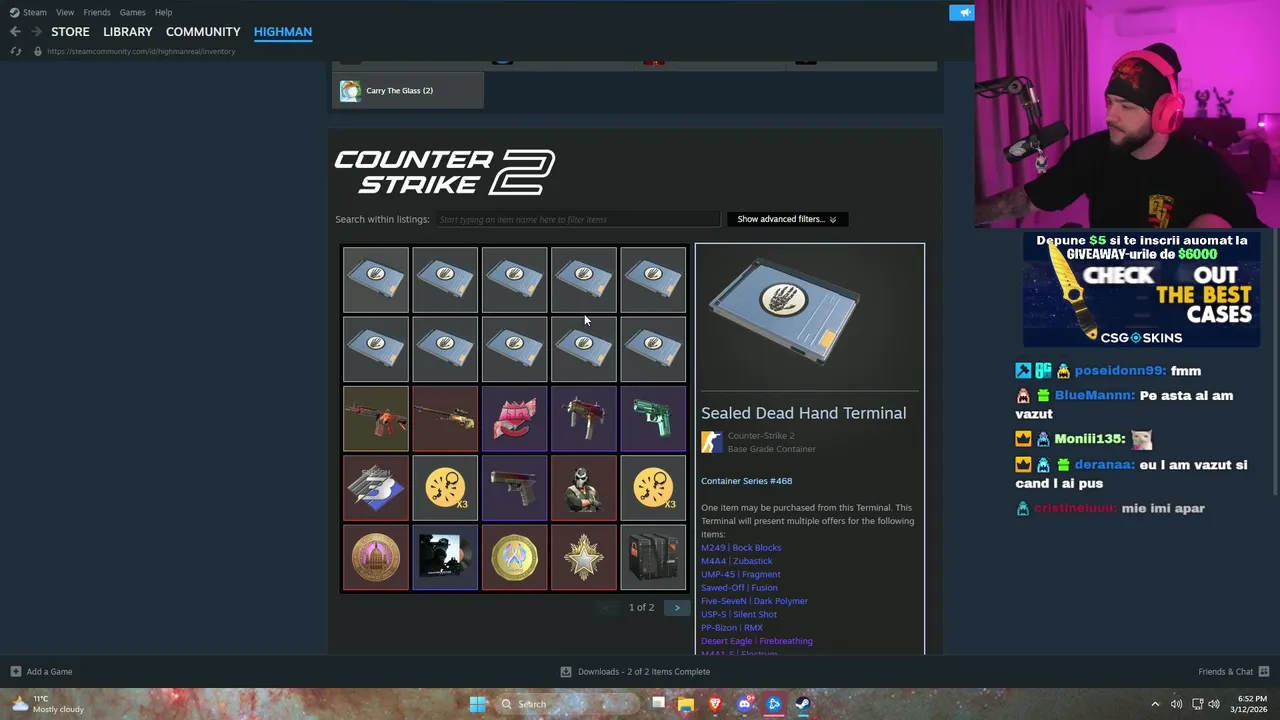
Task: Open M249 | Bock Blocks link
Action: click(x=741, y=548)
